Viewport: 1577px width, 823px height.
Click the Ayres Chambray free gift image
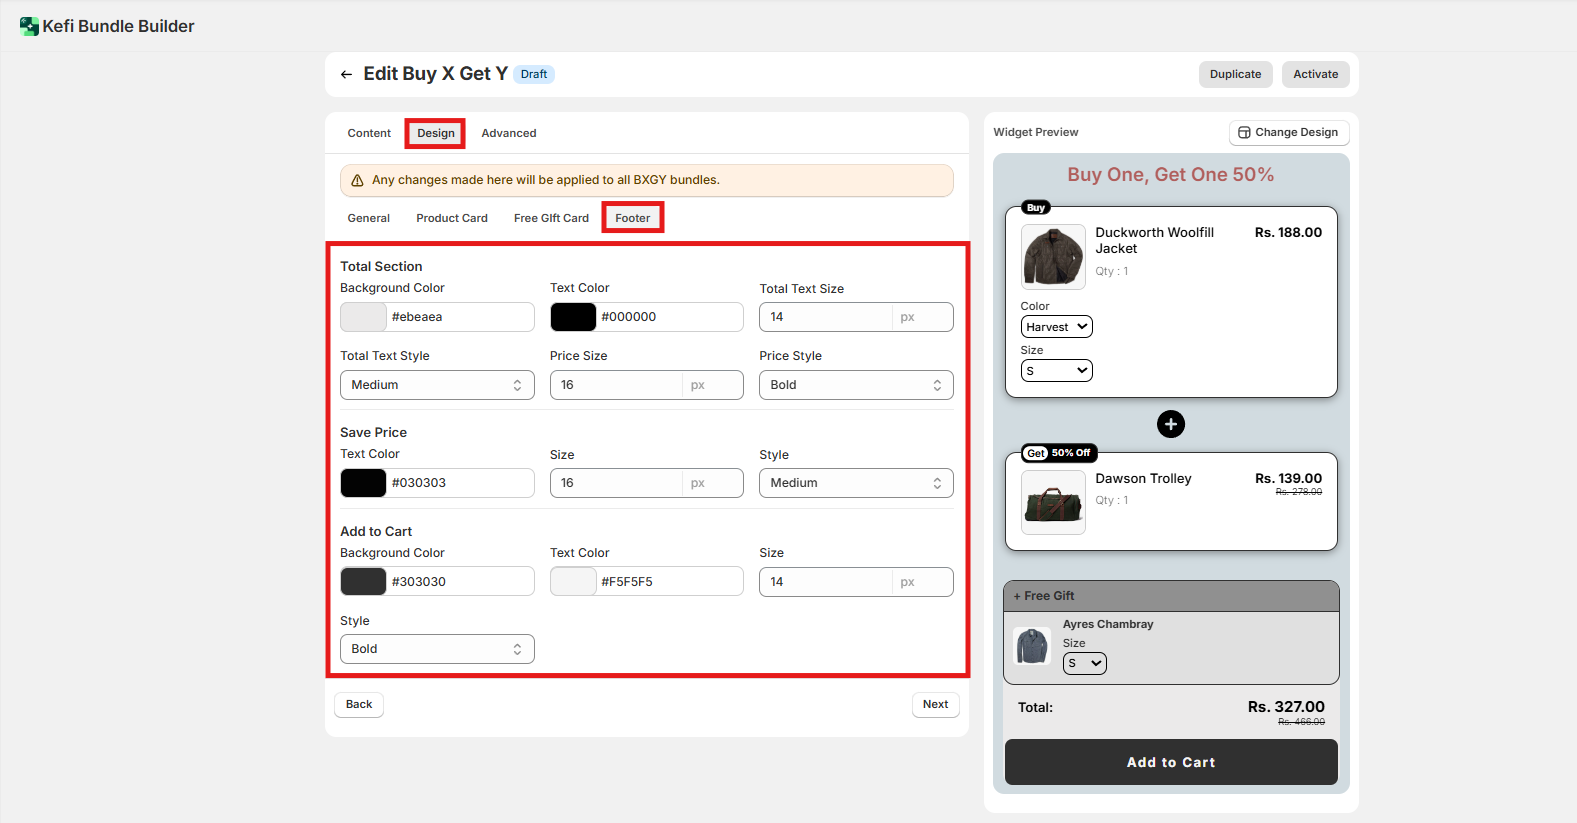(1031, 646)
